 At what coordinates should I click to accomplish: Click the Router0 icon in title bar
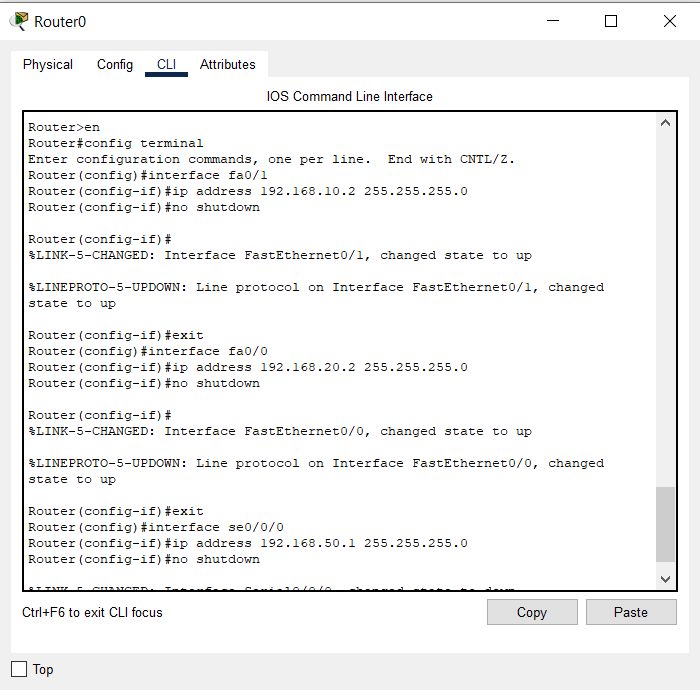tap(19, 21)
